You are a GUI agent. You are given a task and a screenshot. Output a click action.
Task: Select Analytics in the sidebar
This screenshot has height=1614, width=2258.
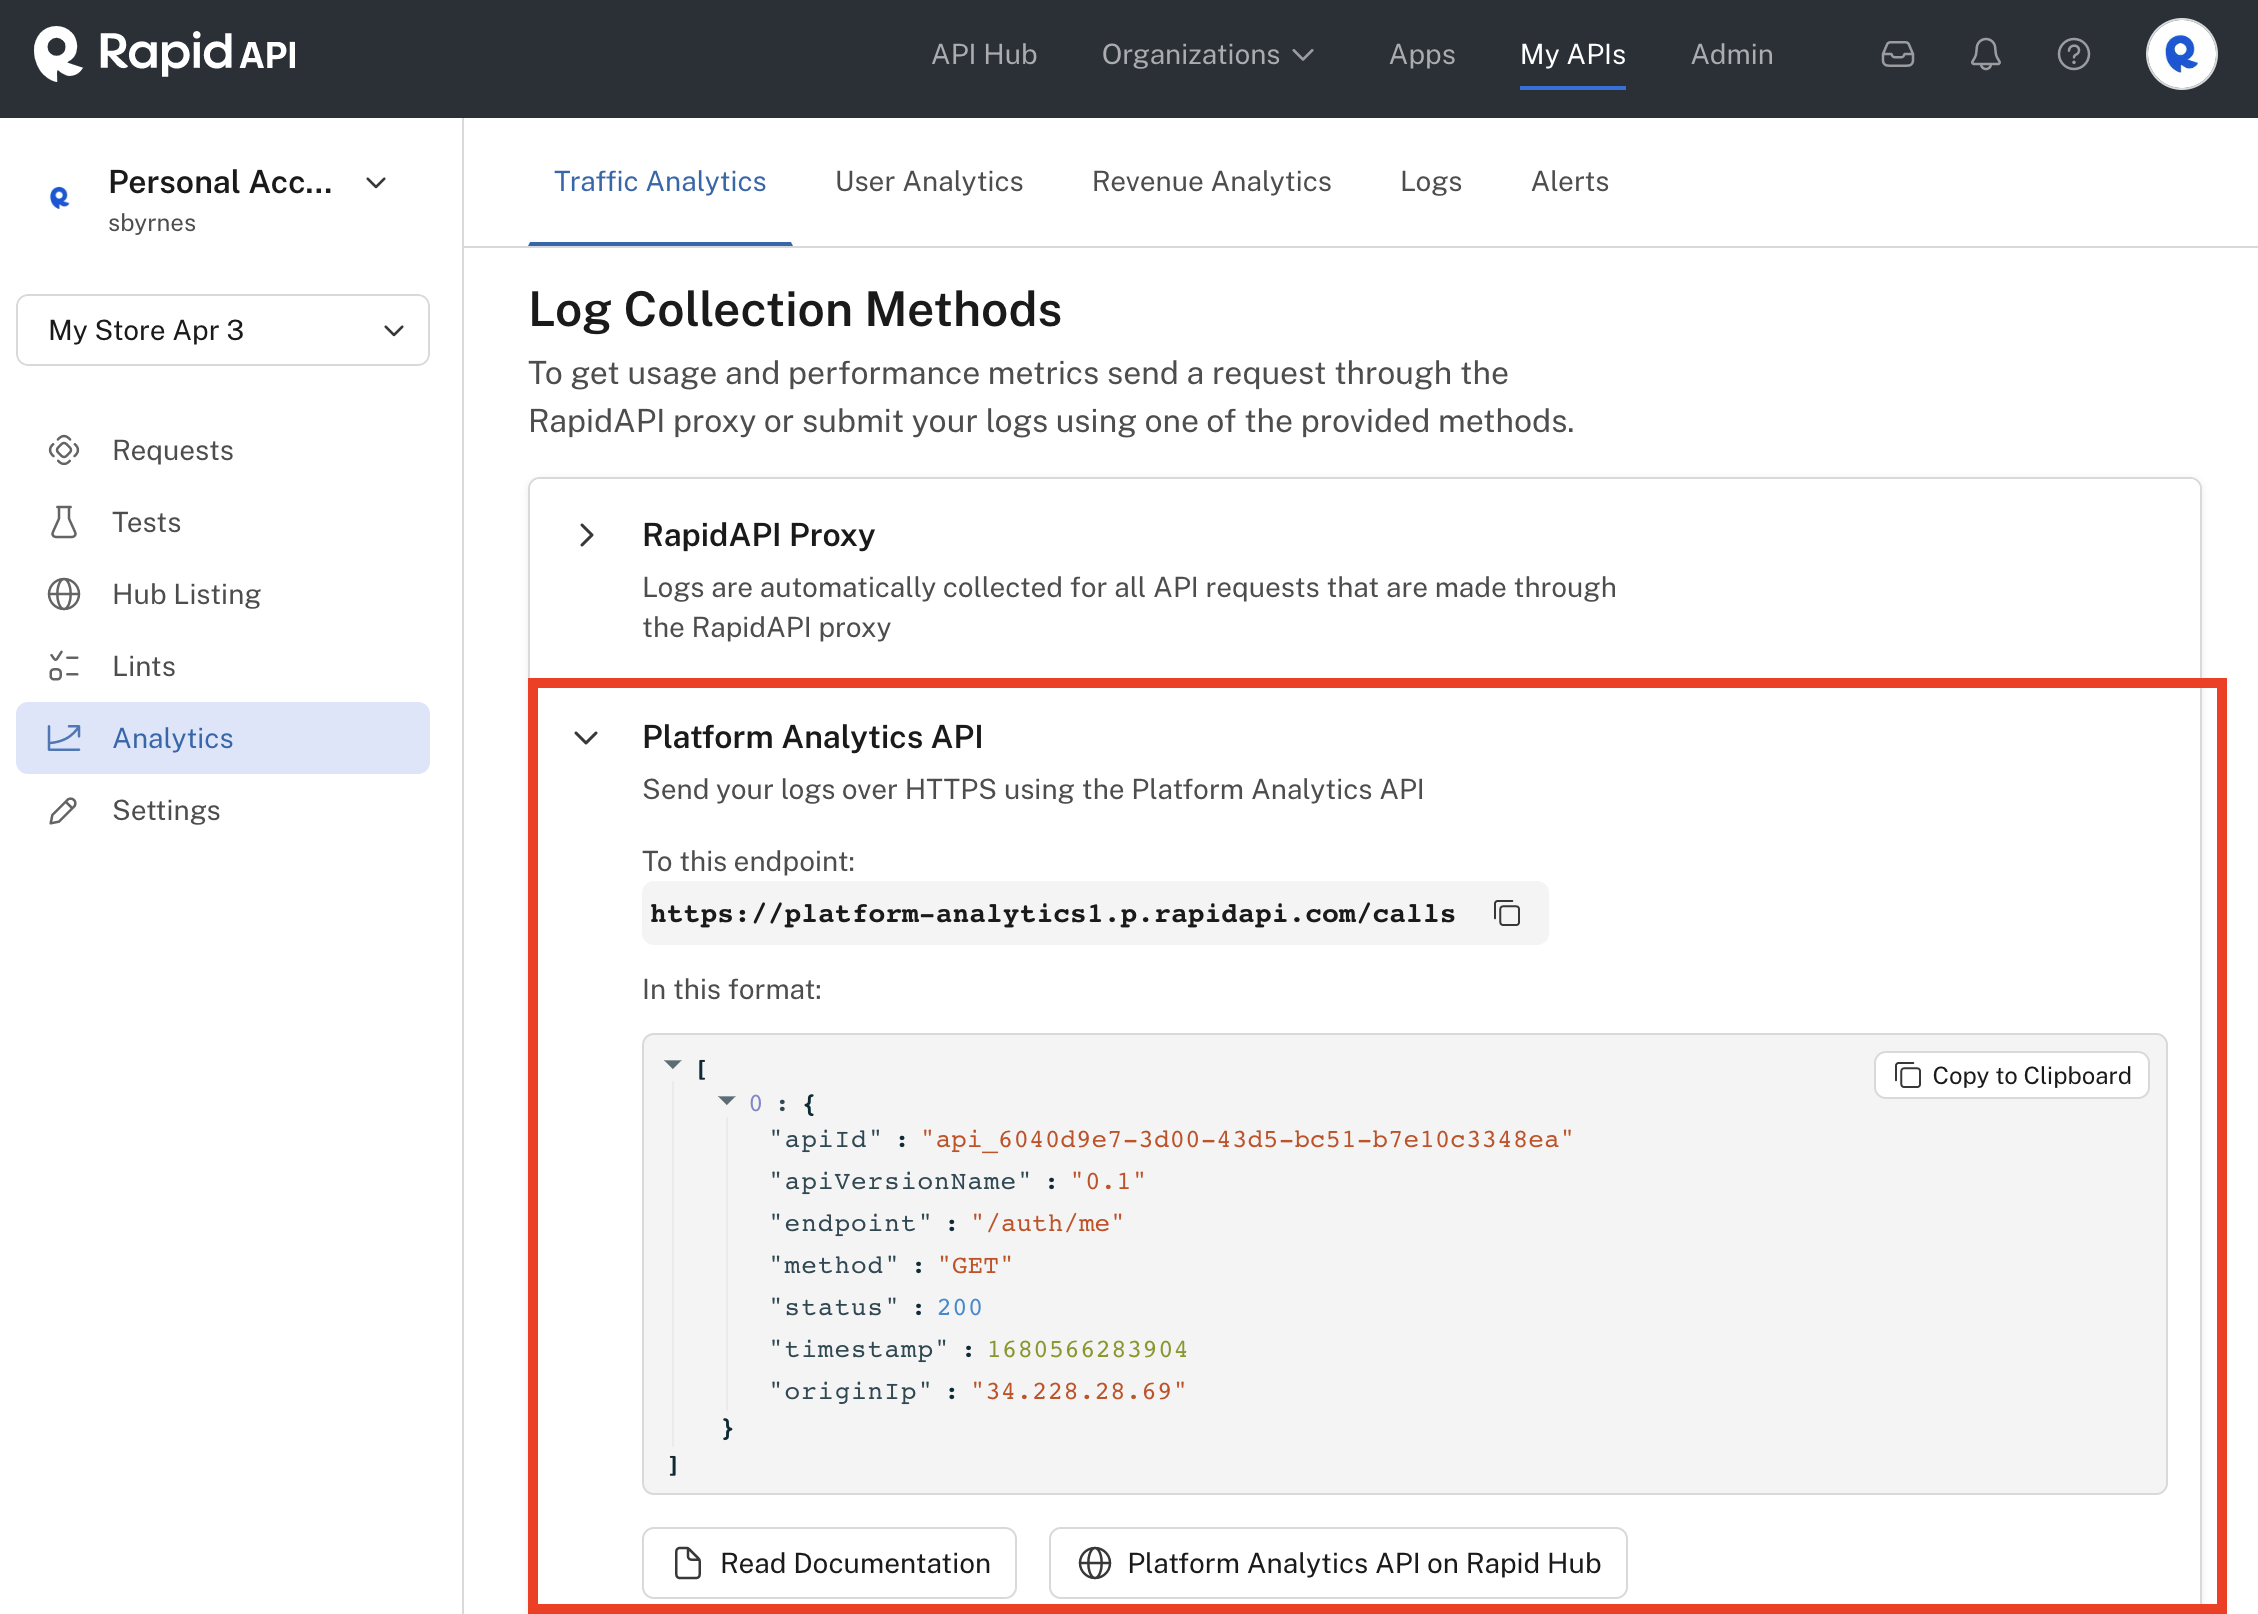(x=223, y=738)
